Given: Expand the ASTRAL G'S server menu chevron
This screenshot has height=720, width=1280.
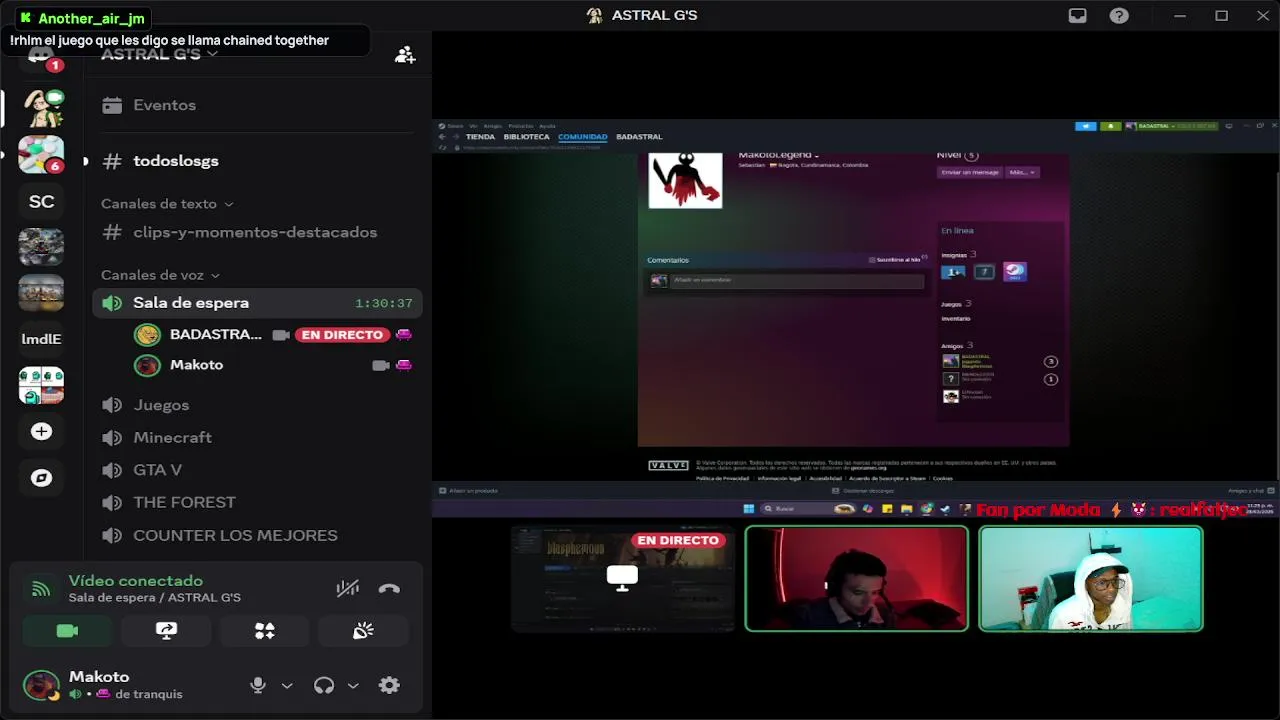Looking at the screenshot, I should [x=212, y=54].
